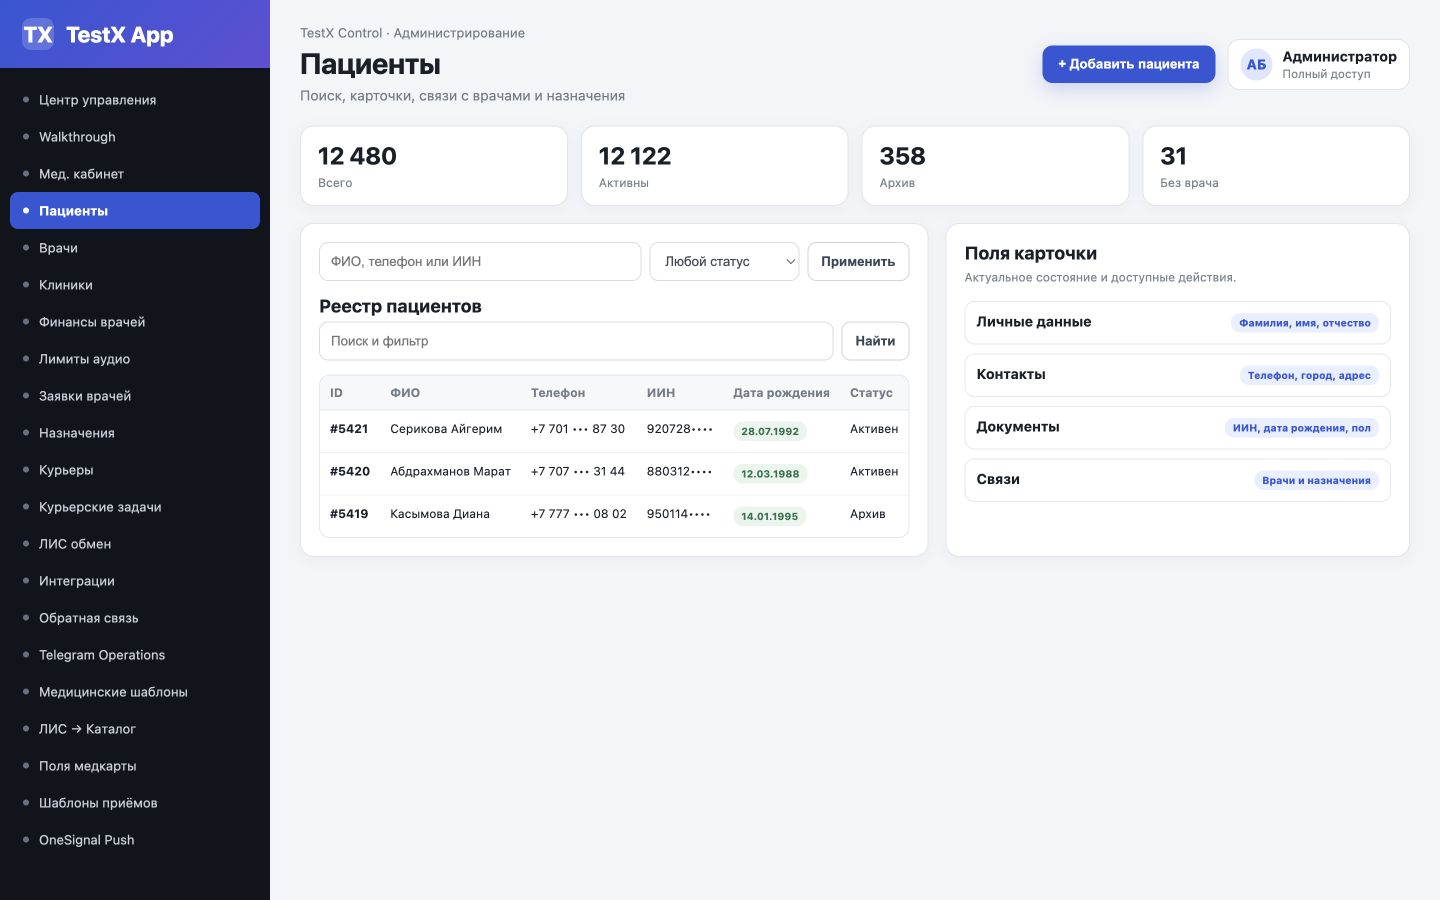Click the Добавить пациента button
1440x900 pixels.
(x=1129, y=64)
